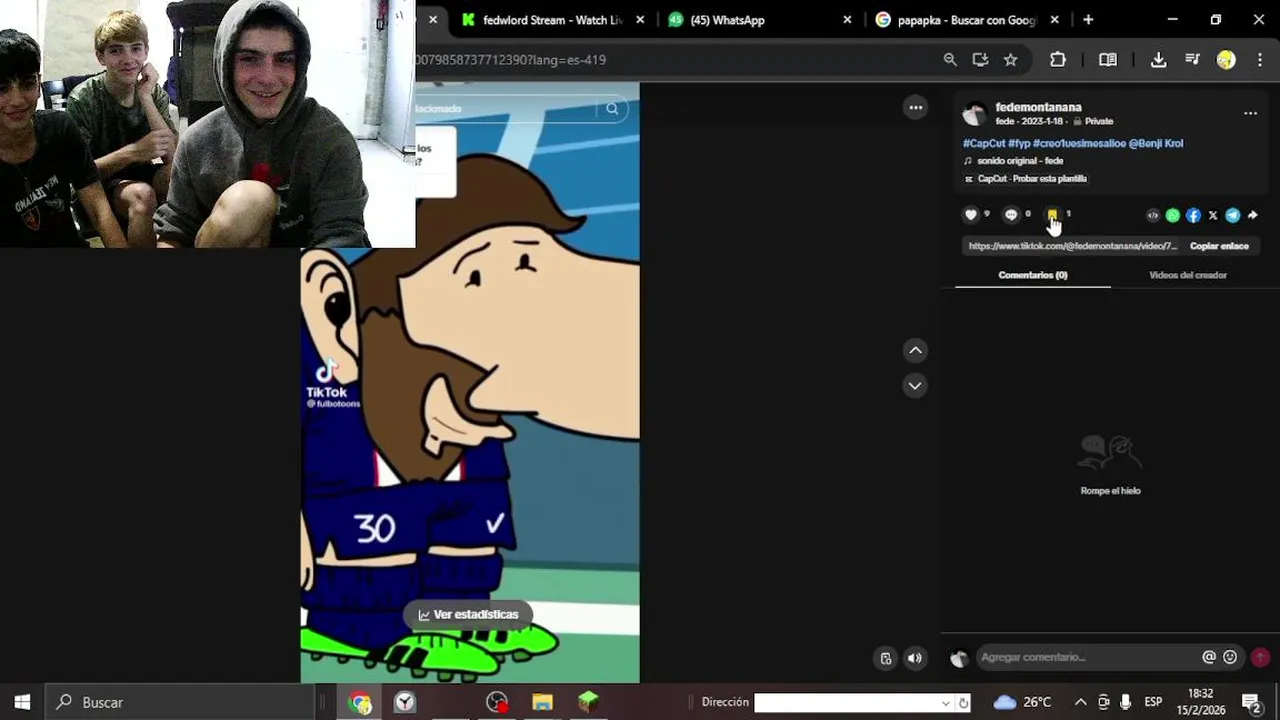1280x720 pixels.
Task: Click the 'Copiar enlace' button
Action: pyautogui.click(x=1219, y=246)
